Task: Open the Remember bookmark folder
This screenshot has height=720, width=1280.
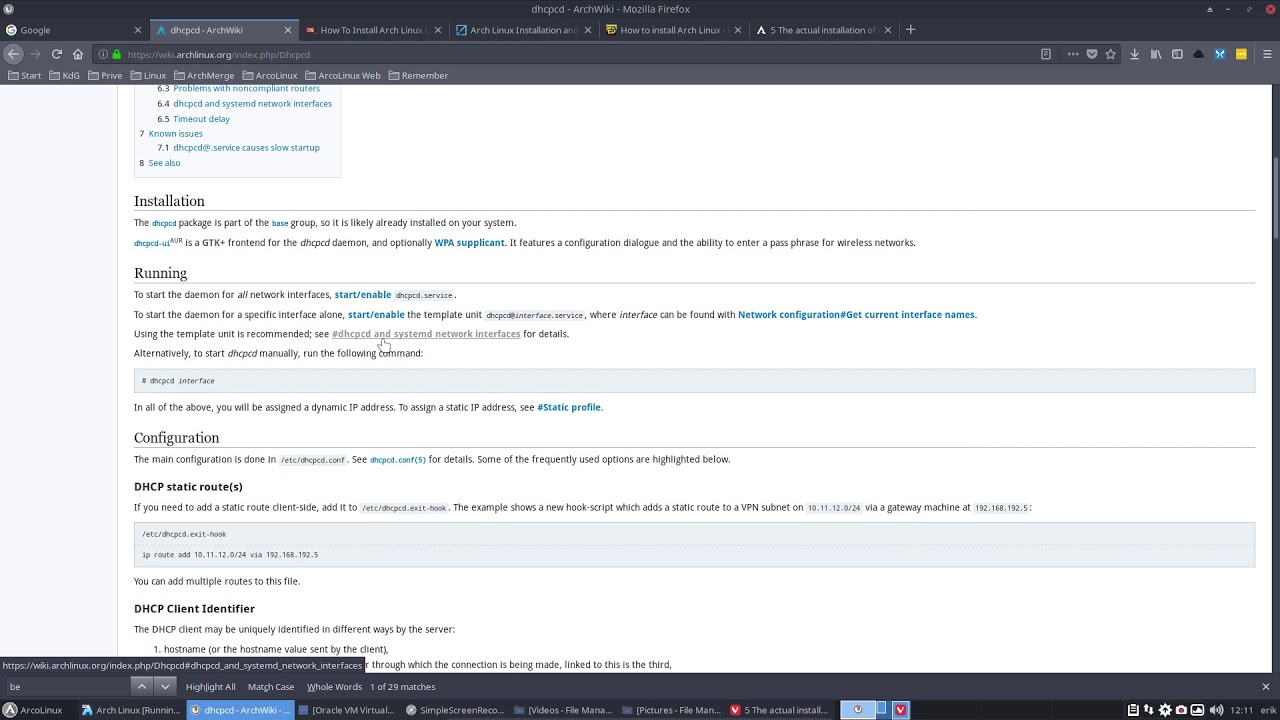Action: [418, 75]
